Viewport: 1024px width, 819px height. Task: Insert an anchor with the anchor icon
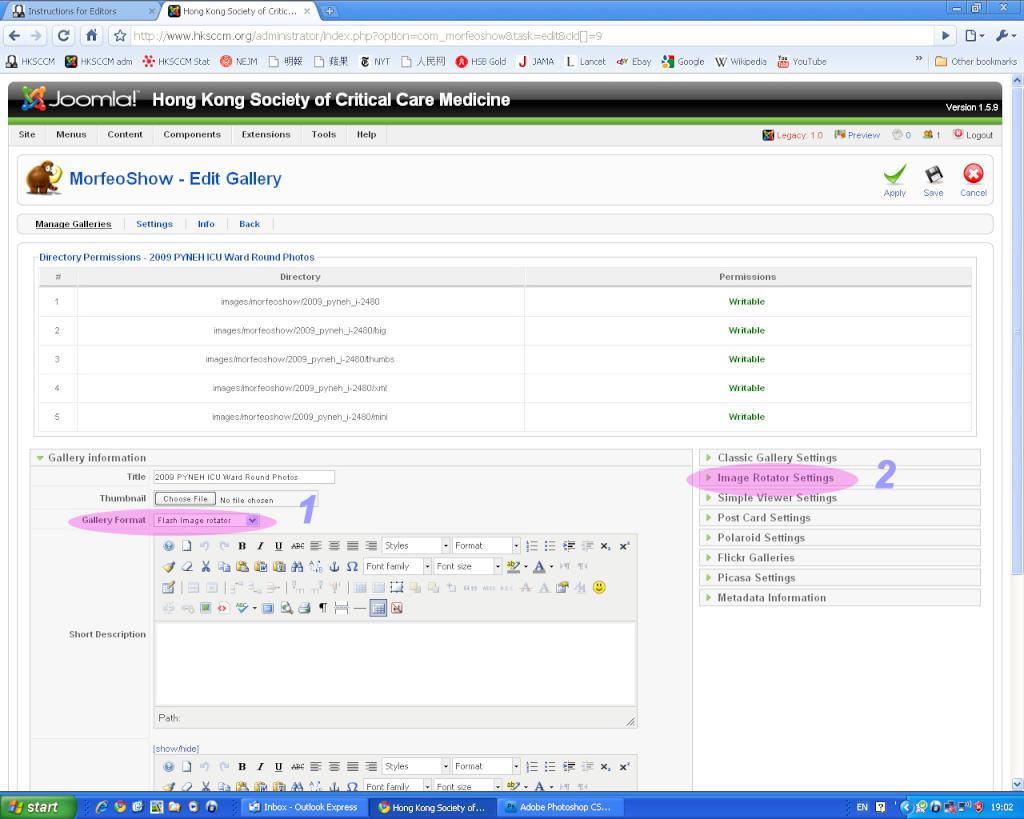pos(334,566)
